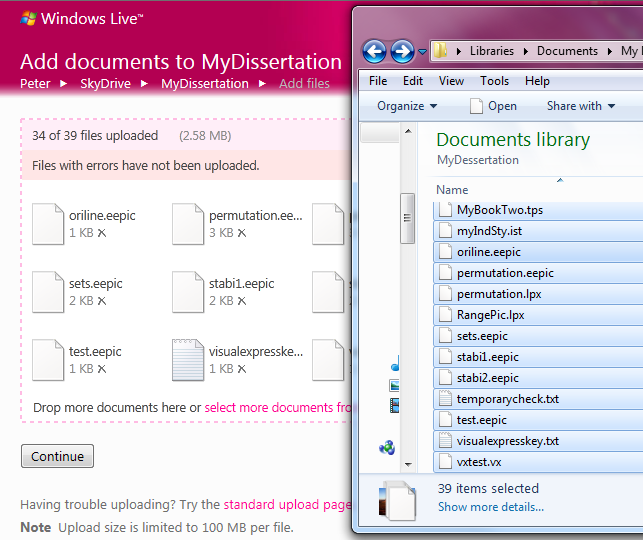Select myIndSty.ist file icon in list
Image resolution: width=643 pixels, height=540 pixels.
point(445,231)
